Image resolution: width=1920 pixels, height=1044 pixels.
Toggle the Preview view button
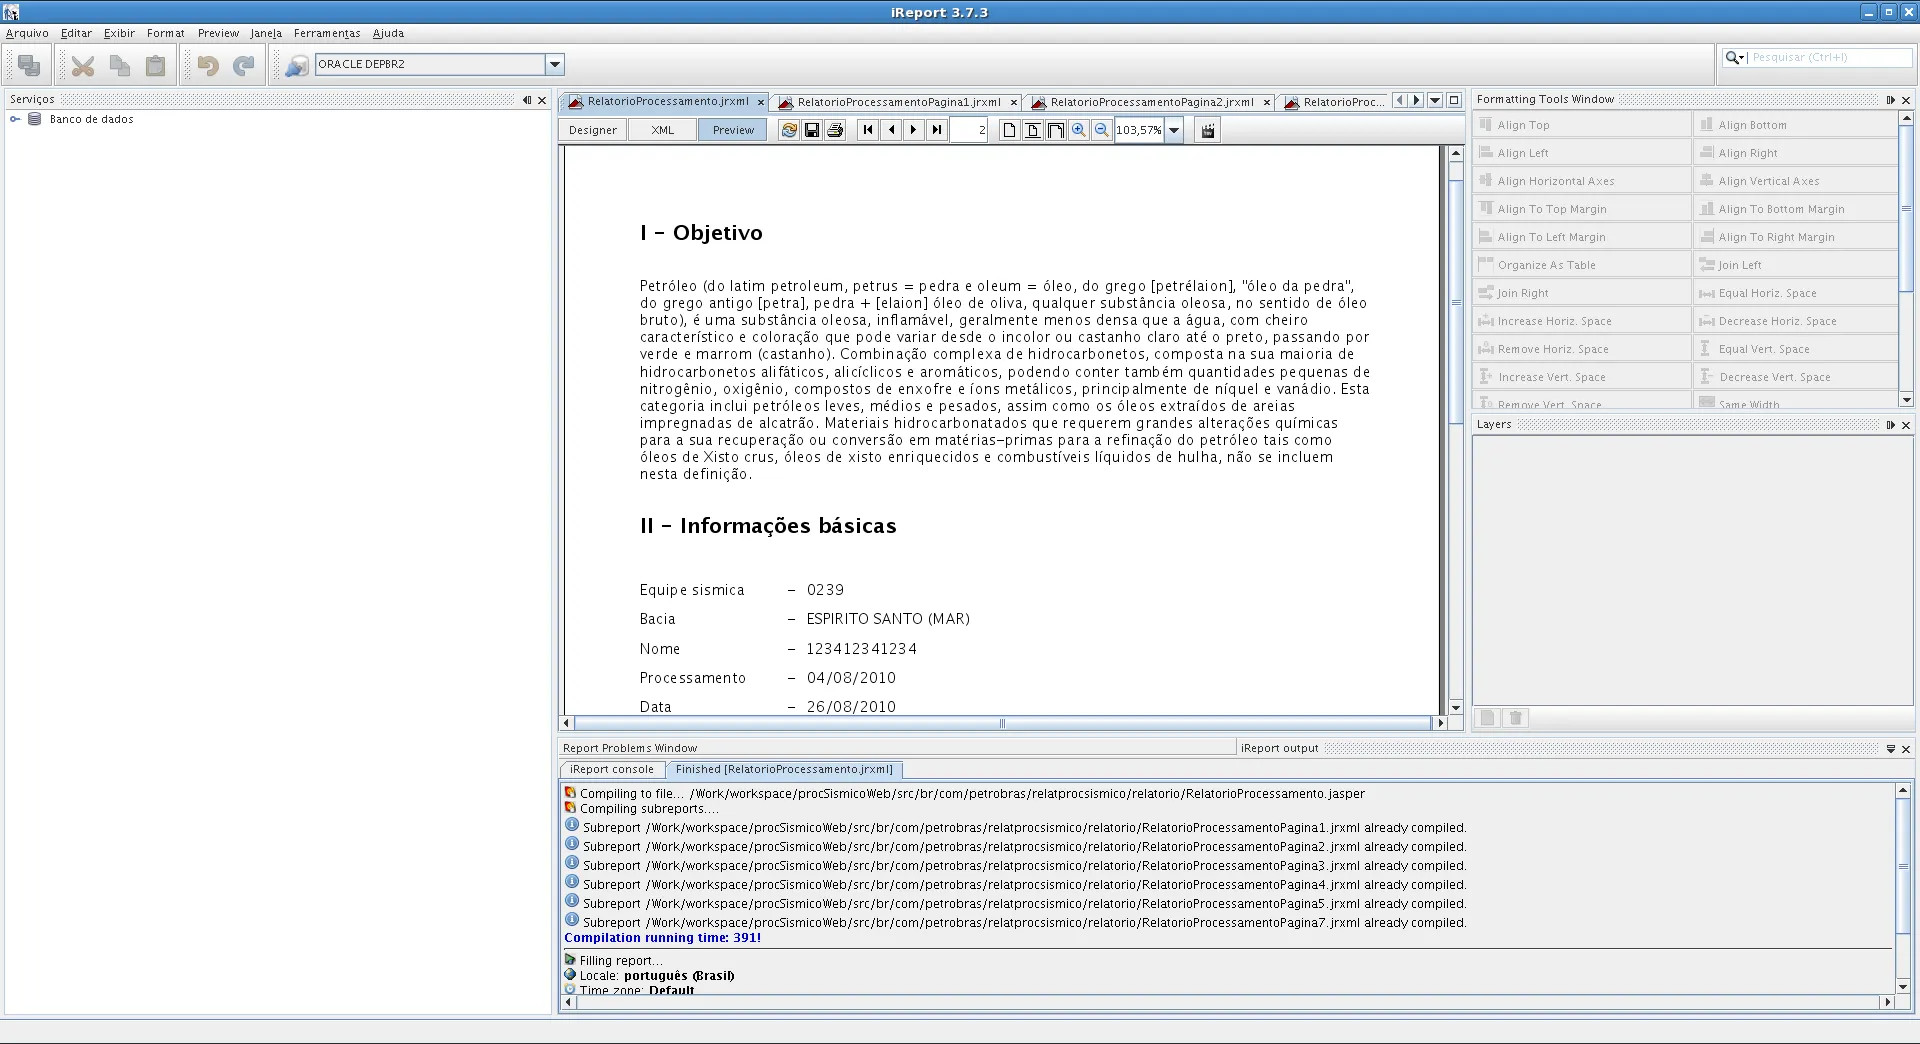pos(733,130)
